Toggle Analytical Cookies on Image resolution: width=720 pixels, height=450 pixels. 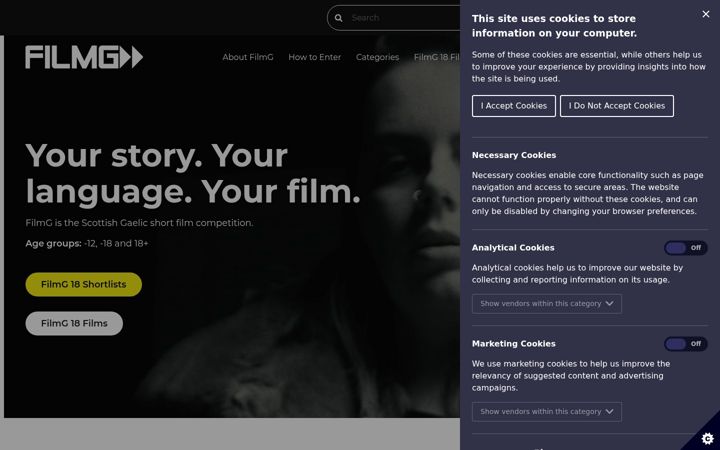[x=686, y=248]
